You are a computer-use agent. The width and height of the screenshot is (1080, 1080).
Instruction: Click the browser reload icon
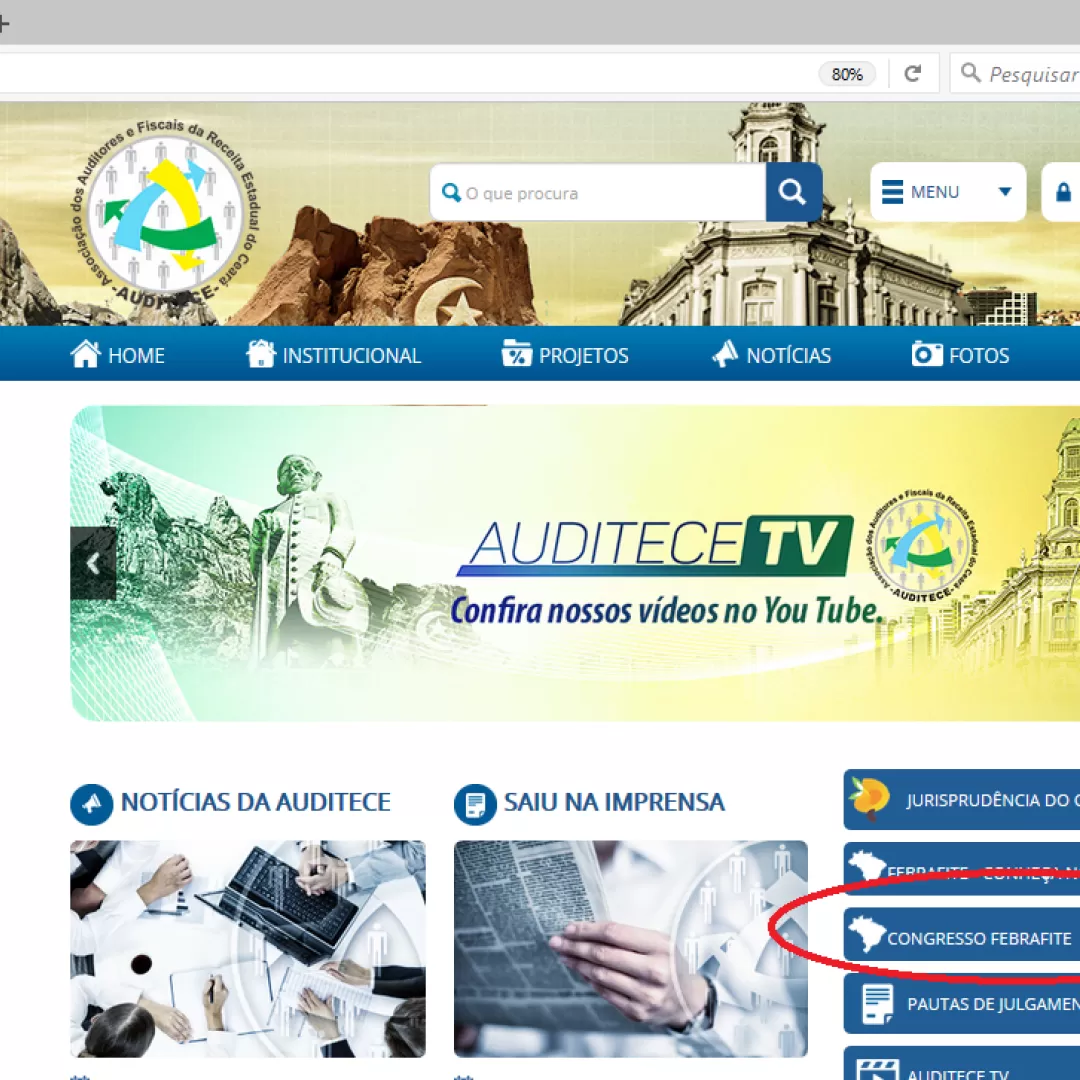click(x=913, y=74)
